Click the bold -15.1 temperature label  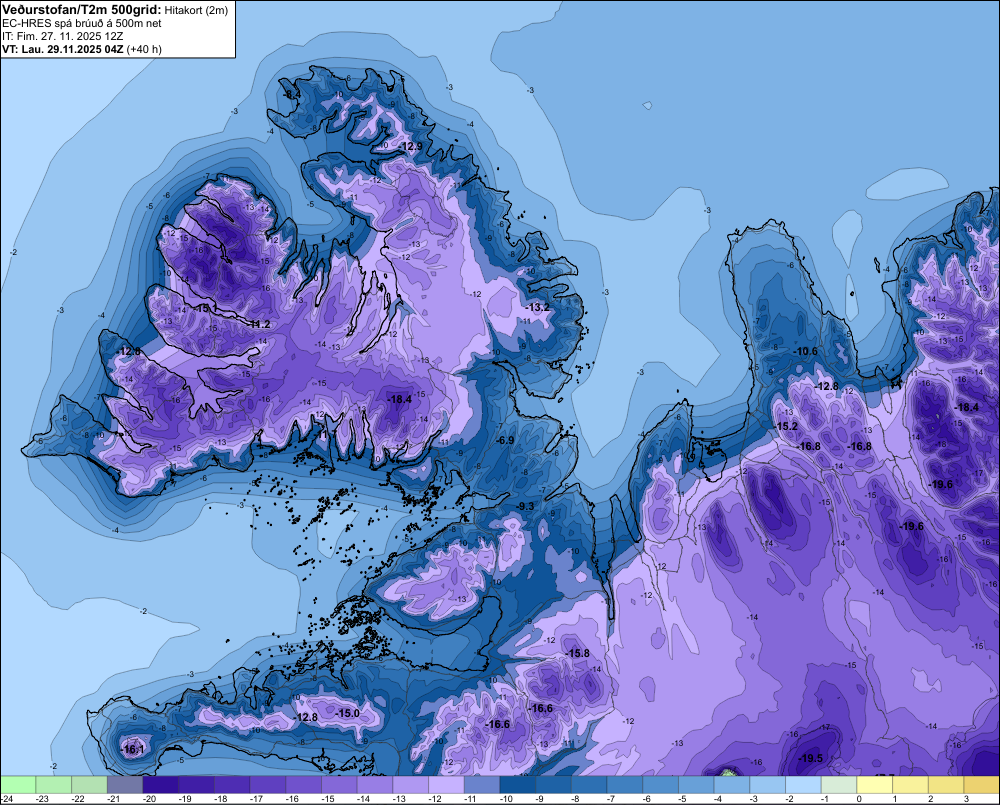(x=203, y=309)
